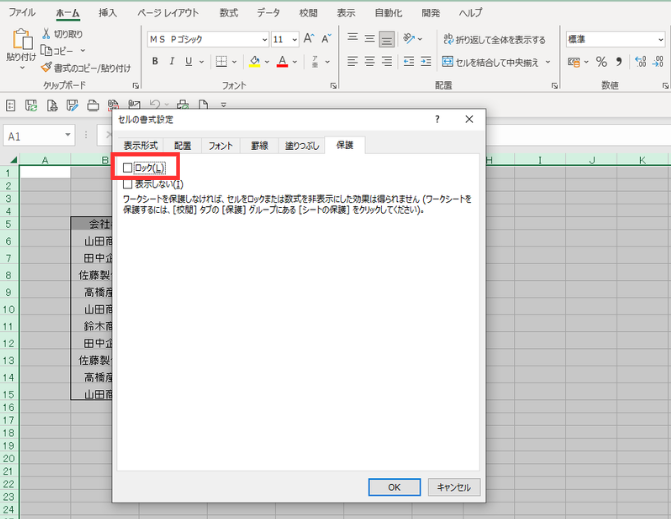Click the decrease indent icon
Image resolution: width=671 pixels, height=519 pixels.
point(409,62)
